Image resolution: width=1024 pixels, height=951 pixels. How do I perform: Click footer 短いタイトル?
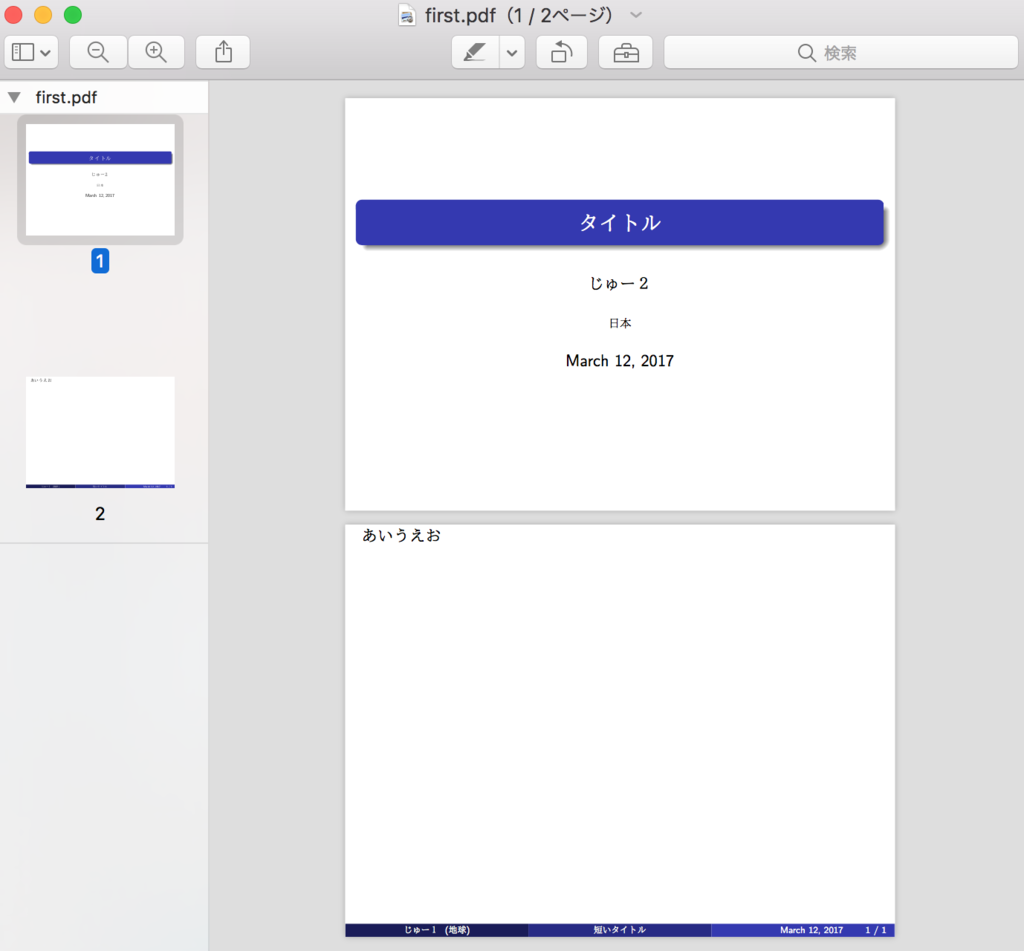click(620, 930)
